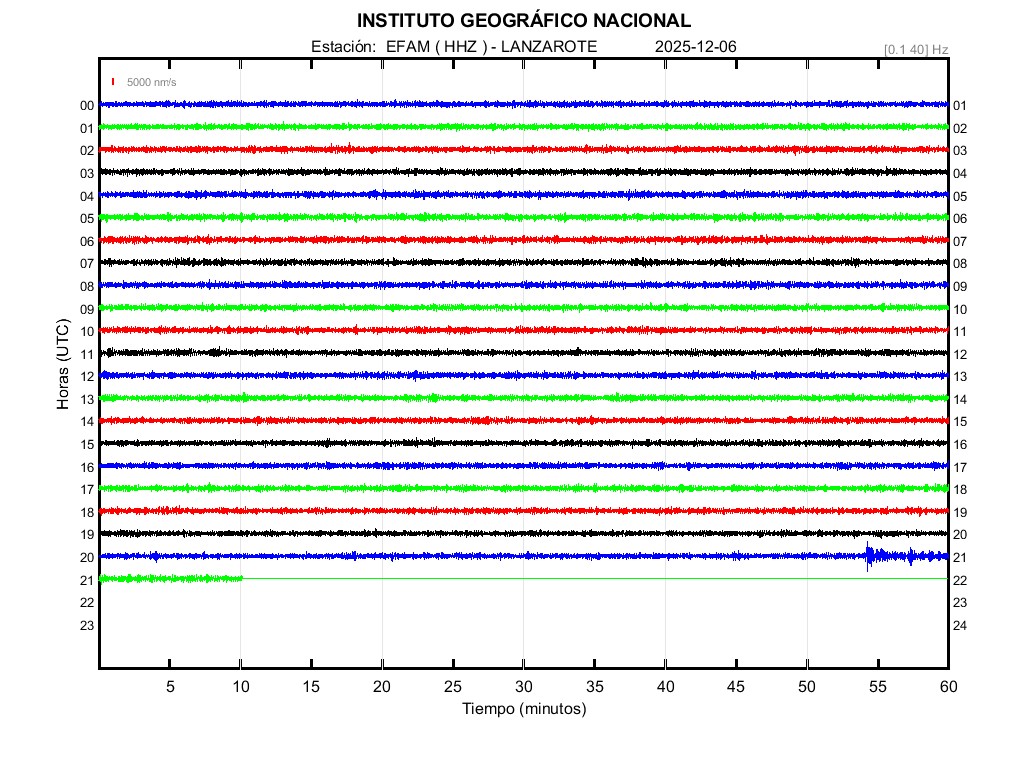Image resolution: width=1024 pixels, height=768 pixels.
Task: Select the right-side hour label 22
Action: click(x=959, y=580)
